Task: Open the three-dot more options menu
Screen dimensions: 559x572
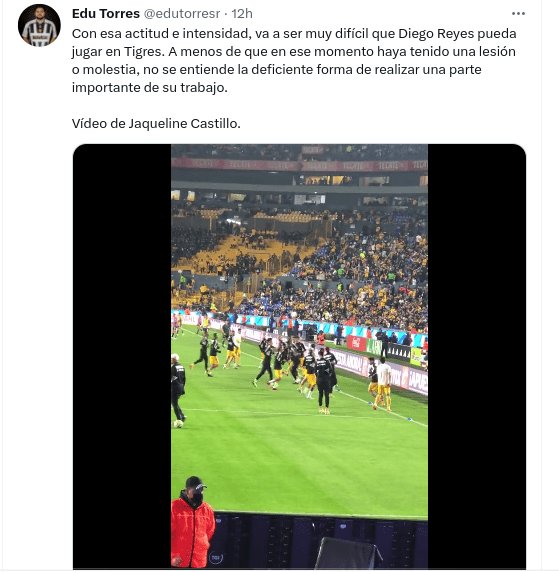Action: [x=518, y=14]
